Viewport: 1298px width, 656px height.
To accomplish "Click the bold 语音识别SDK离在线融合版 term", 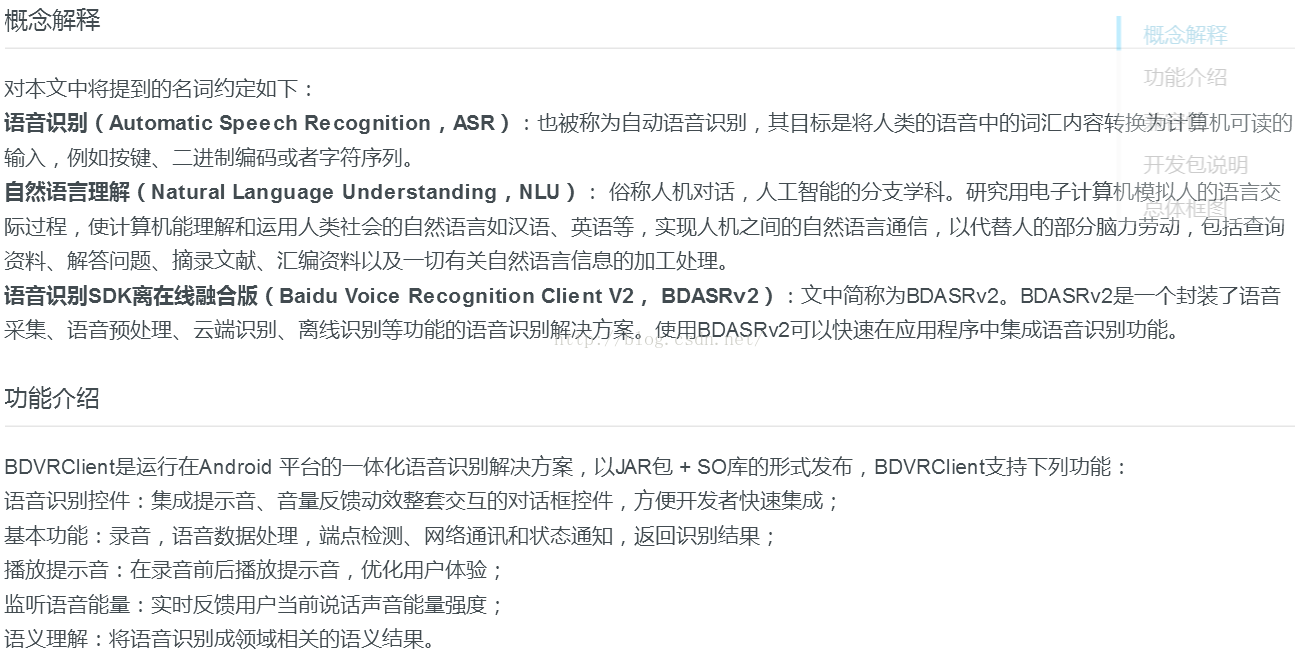I will 132,296.
